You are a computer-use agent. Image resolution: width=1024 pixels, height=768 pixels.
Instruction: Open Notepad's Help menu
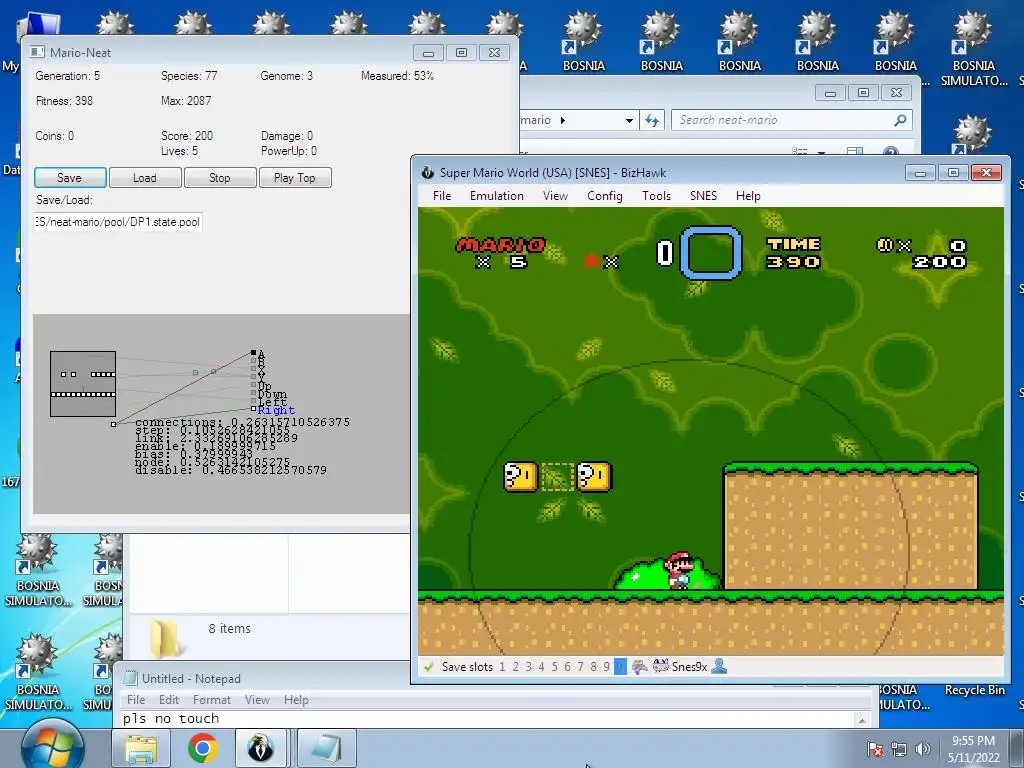[x=296, y=699]
